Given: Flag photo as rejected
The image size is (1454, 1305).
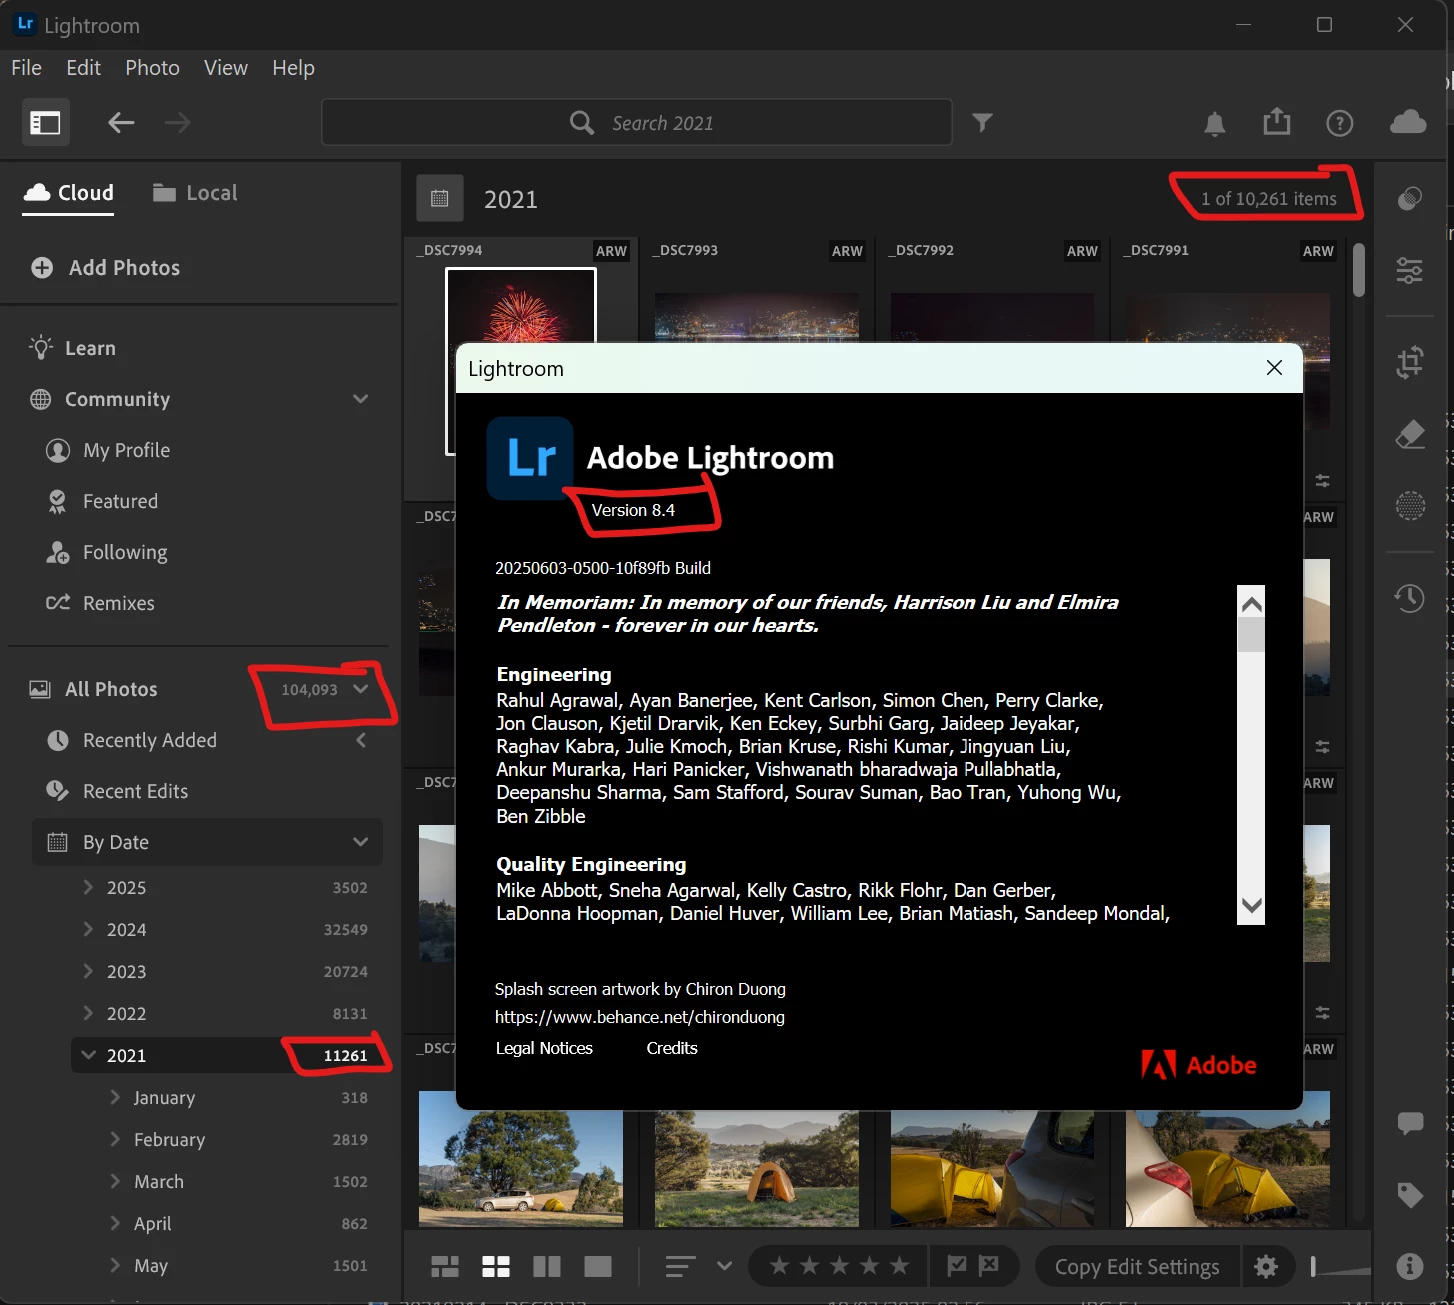Looking at the screenshot, I should tap(989, 1266).
